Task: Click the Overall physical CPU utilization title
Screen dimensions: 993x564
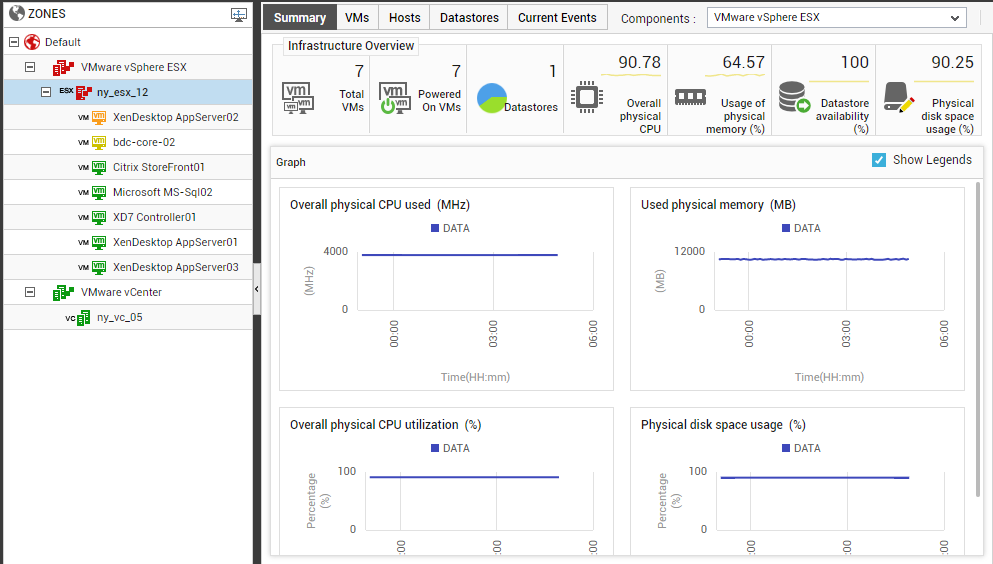Action: [x=386, y=425]
